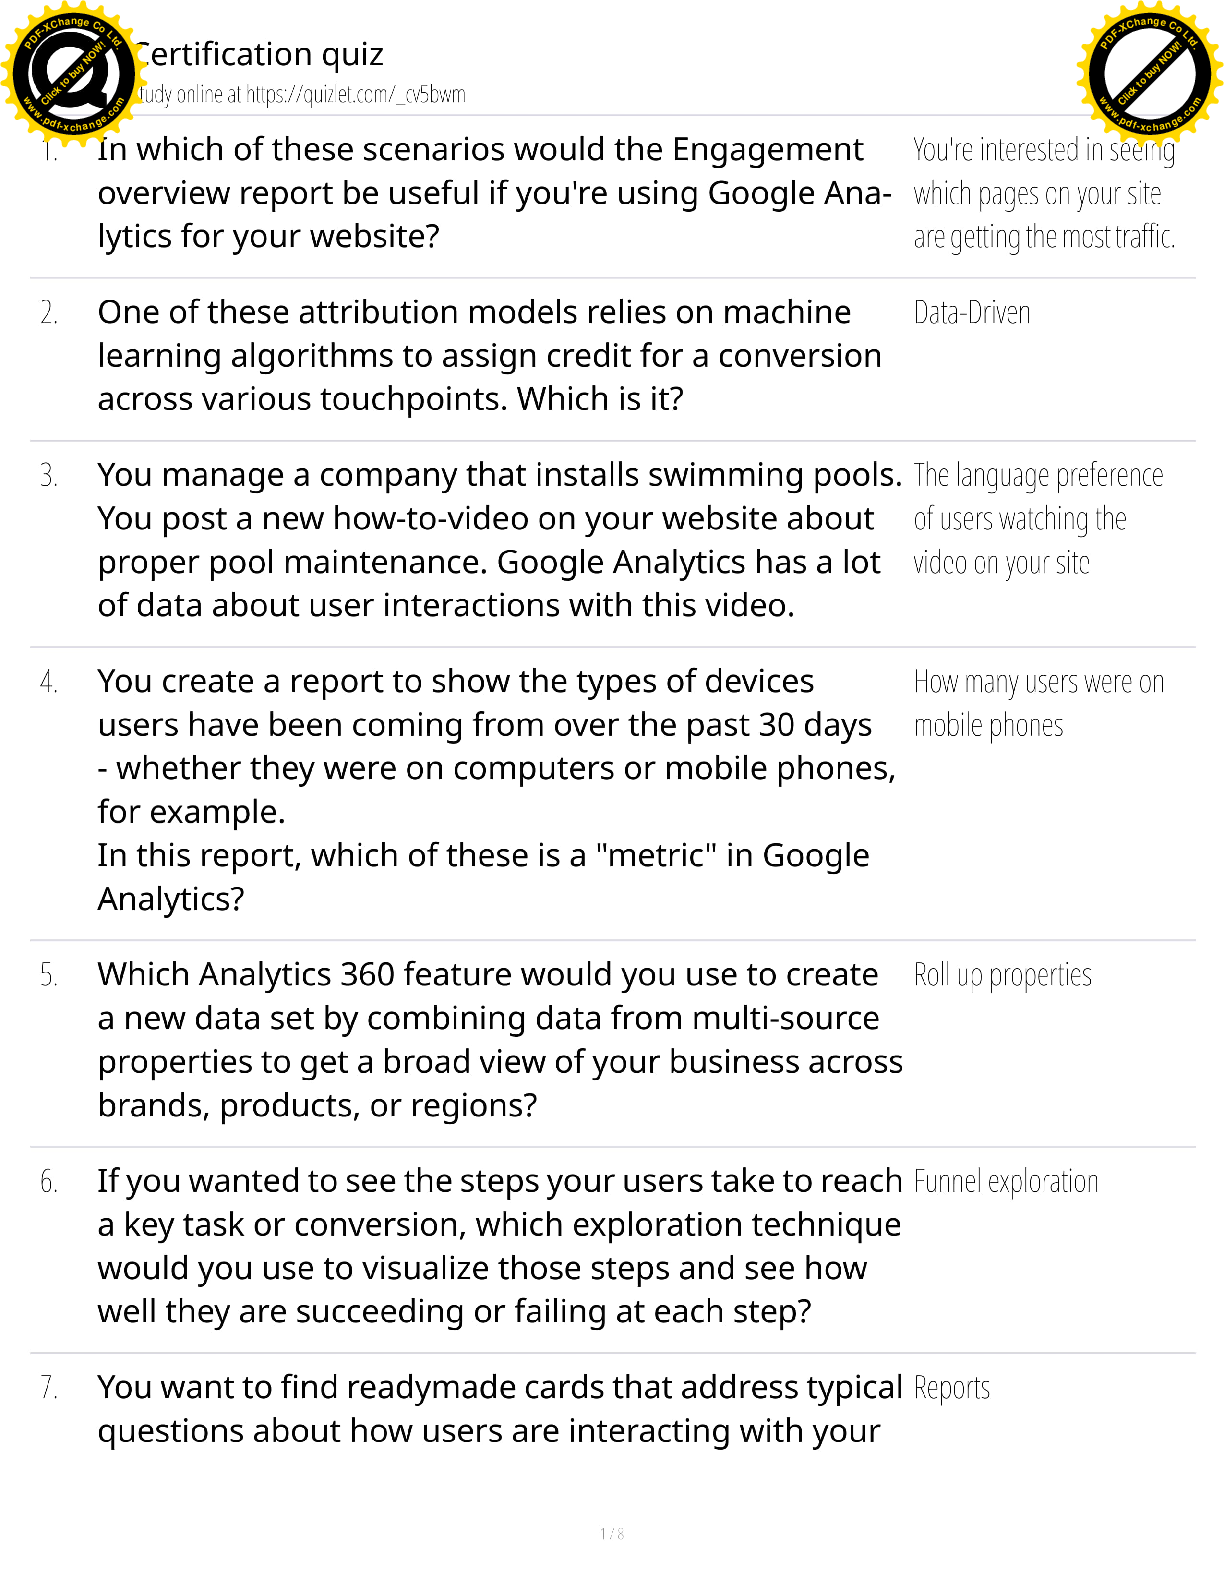Viewport: 1224px width, 1584px height.
Task: Click the answer about language preference of users
Action: pos(1037,519)
